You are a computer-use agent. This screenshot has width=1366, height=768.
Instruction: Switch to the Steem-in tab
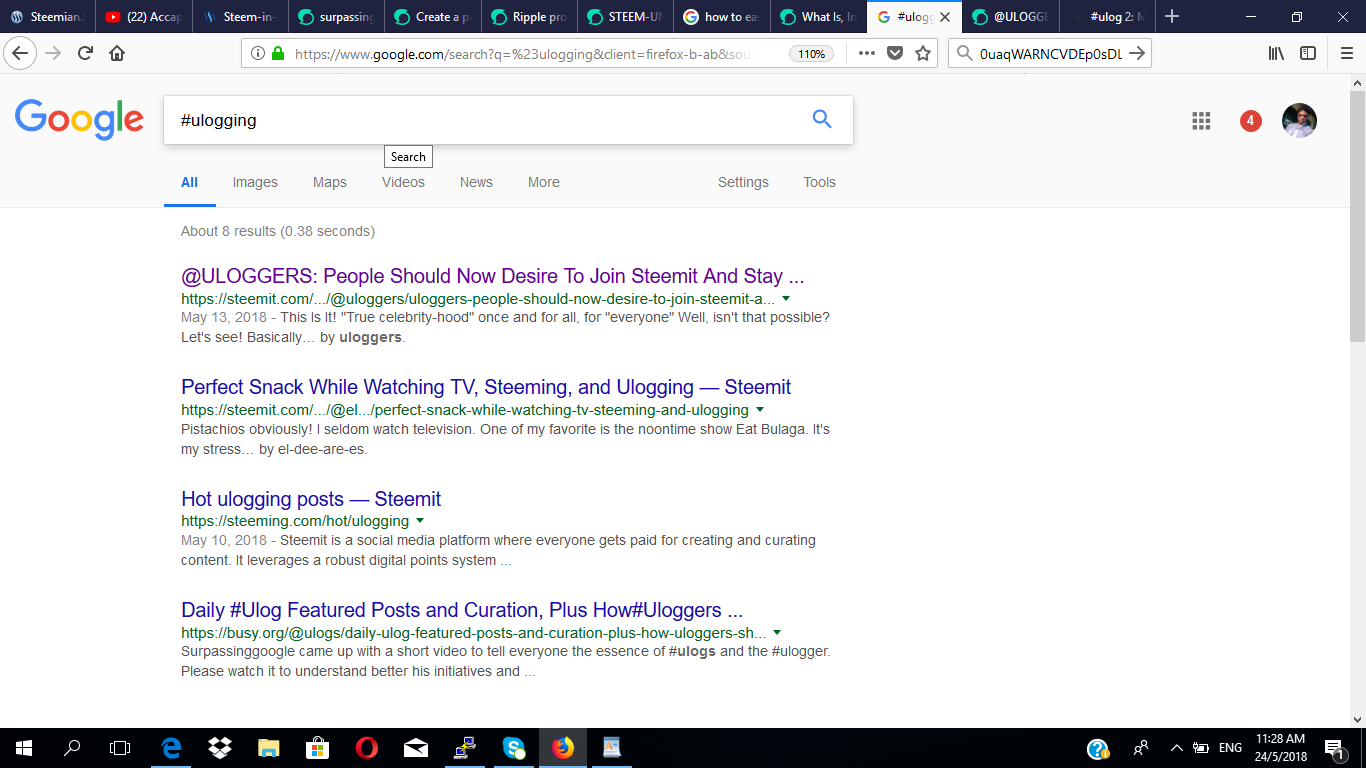[240, 17]
